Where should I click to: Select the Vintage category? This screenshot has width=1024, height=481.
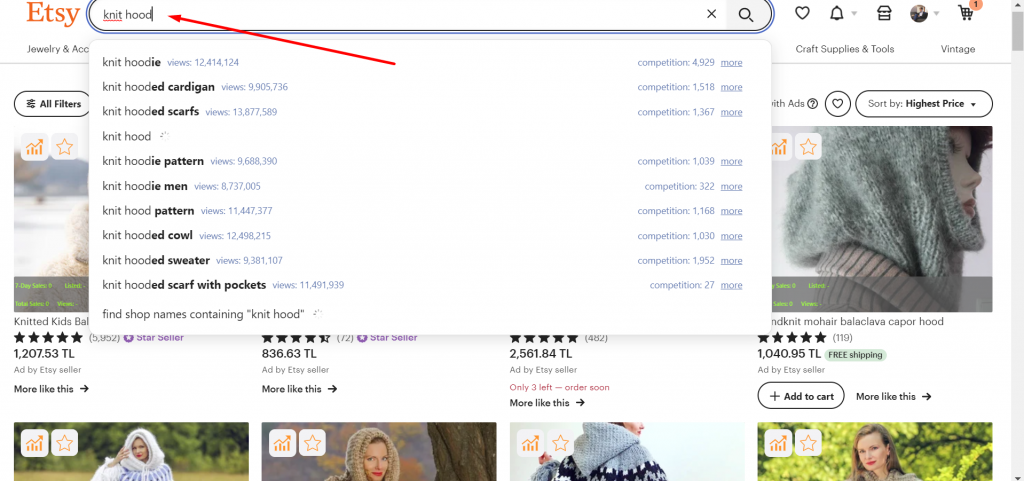point(958,49)
